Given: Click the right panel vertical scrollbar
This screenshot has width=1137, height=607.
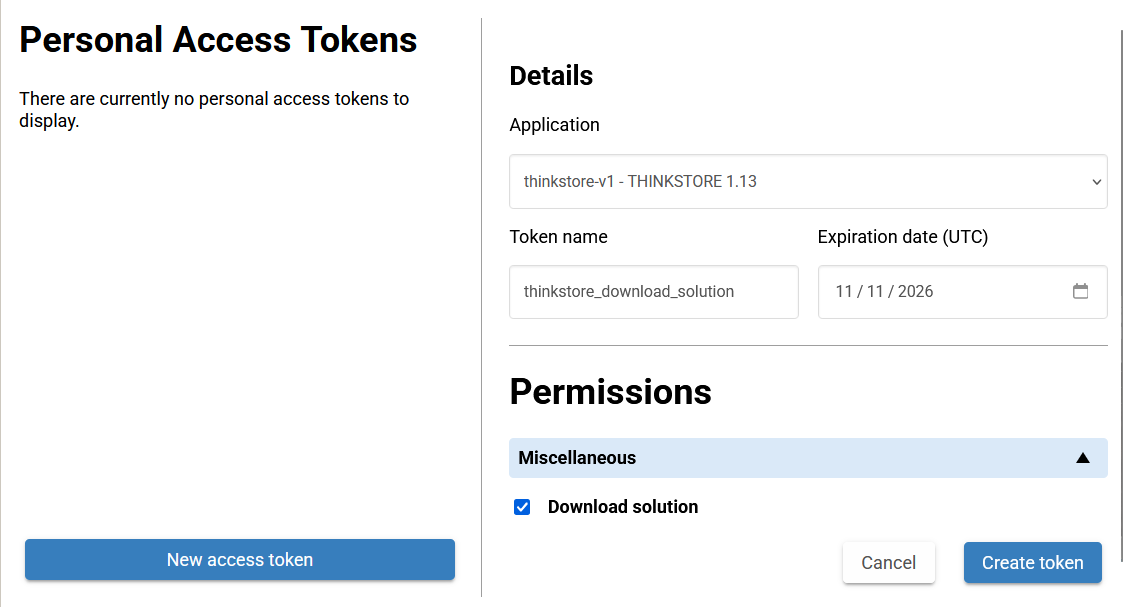Looking at the screenshot, I should [x=1122, y=300].
